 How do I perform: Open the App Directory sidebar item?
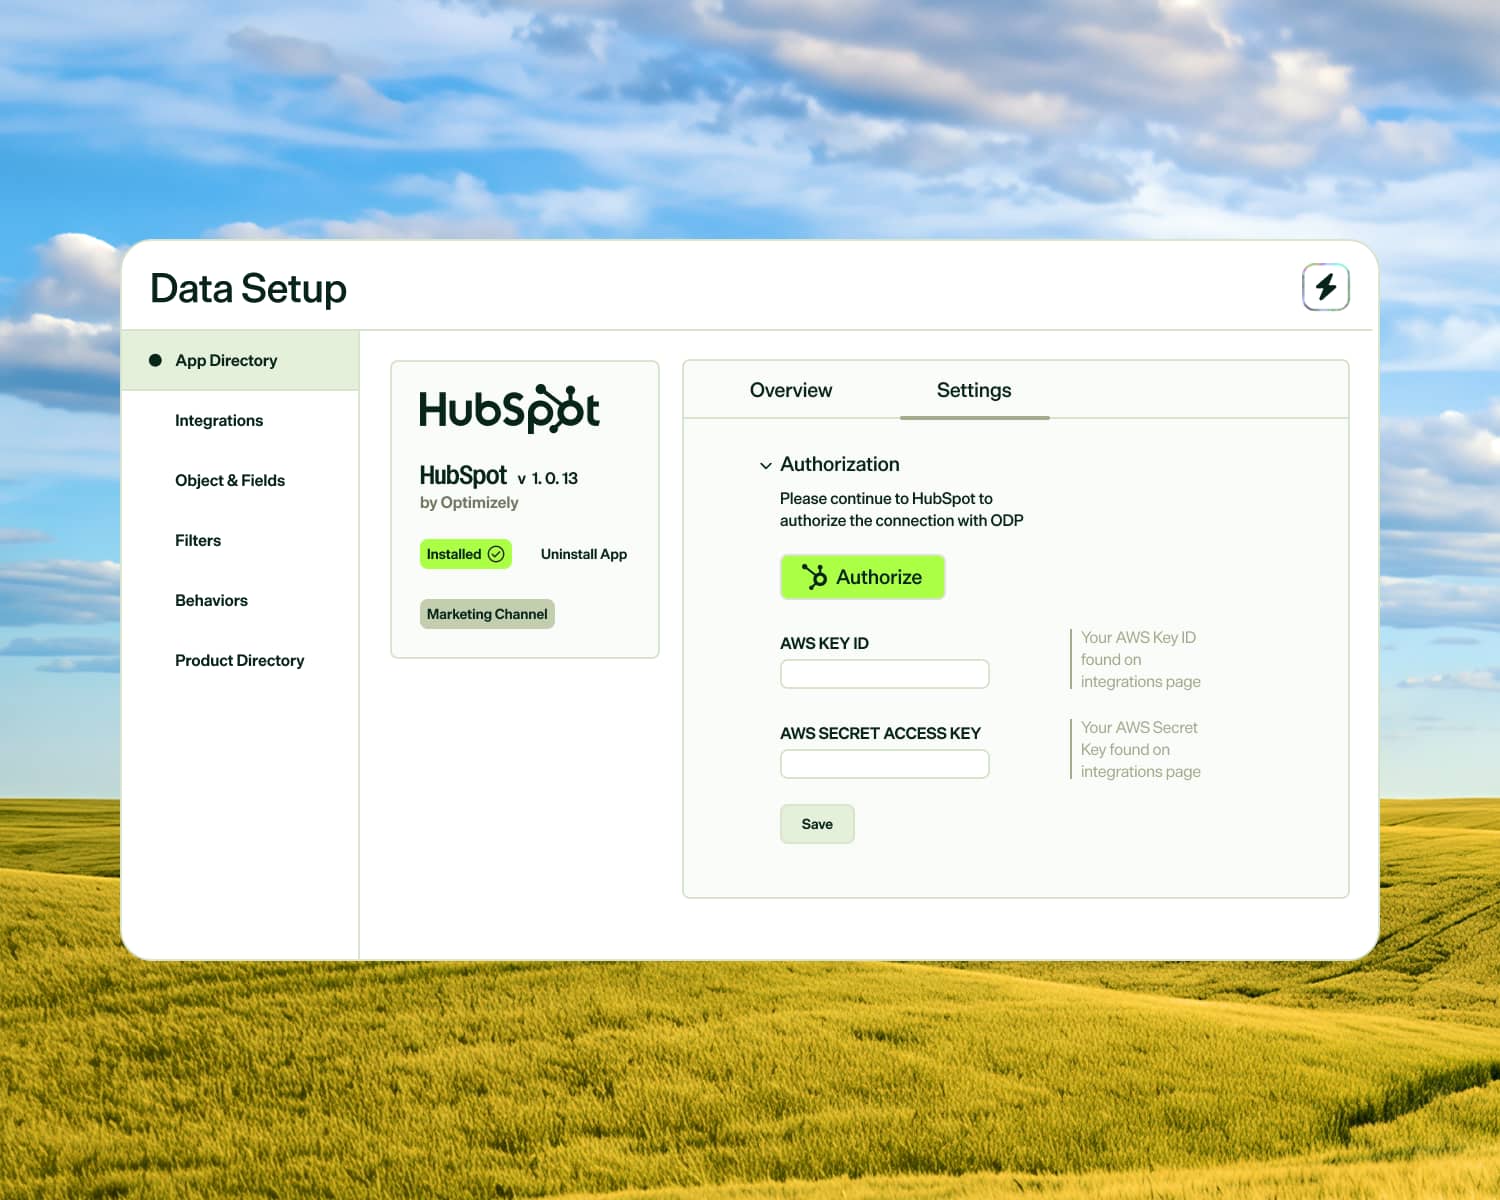pyautogui.click(x=240, y=360)
